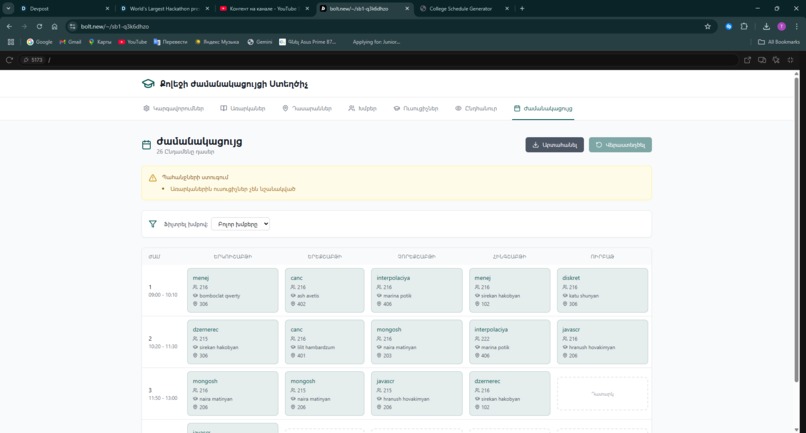This screenshot has width=806, height=433.
Task: Open the Կարգավորումներ settings tab
Action: click(x=174, y=109)
